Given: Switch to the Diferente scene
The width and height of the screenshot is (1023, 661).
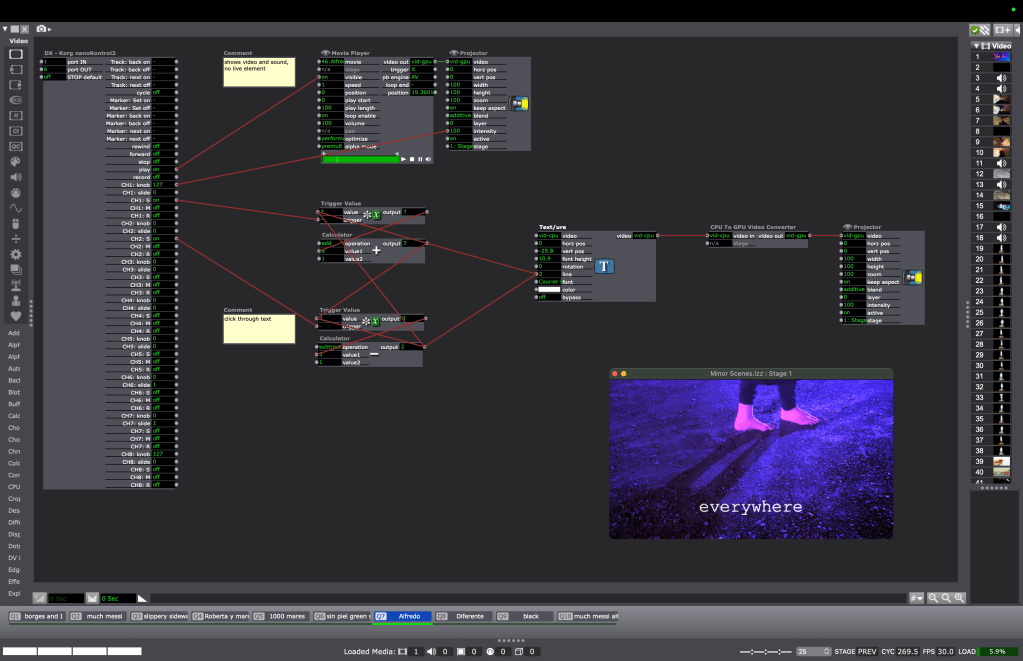Looking at the screenshot, I should (466, 616).
